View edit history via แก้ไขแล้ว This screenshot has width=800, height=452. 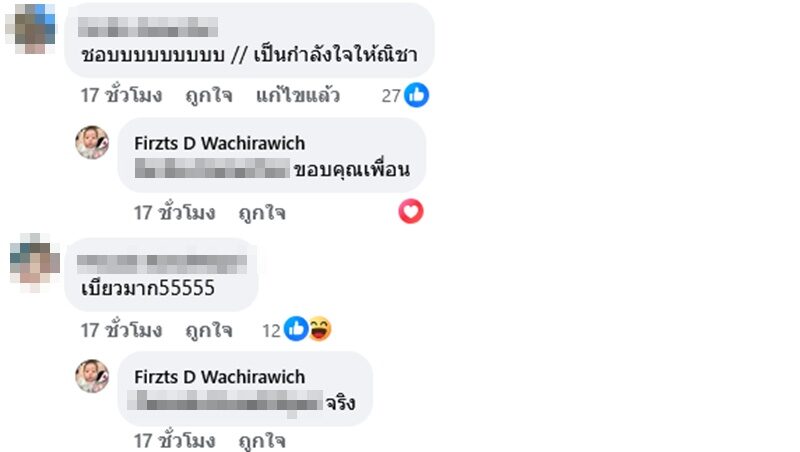click(298, 95)
